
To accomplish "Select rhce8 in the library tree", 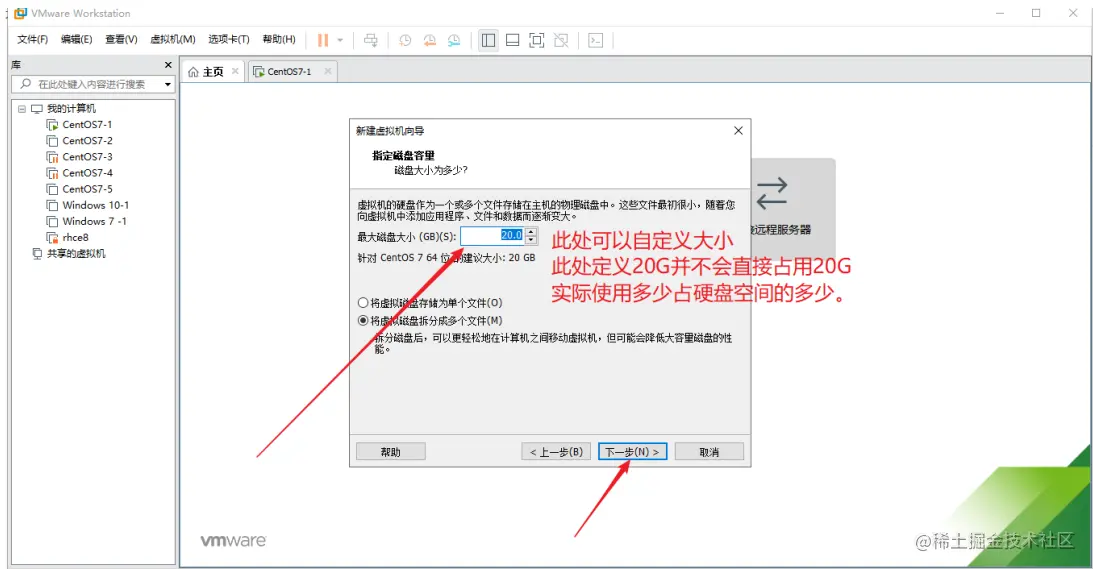I will 75,237.
